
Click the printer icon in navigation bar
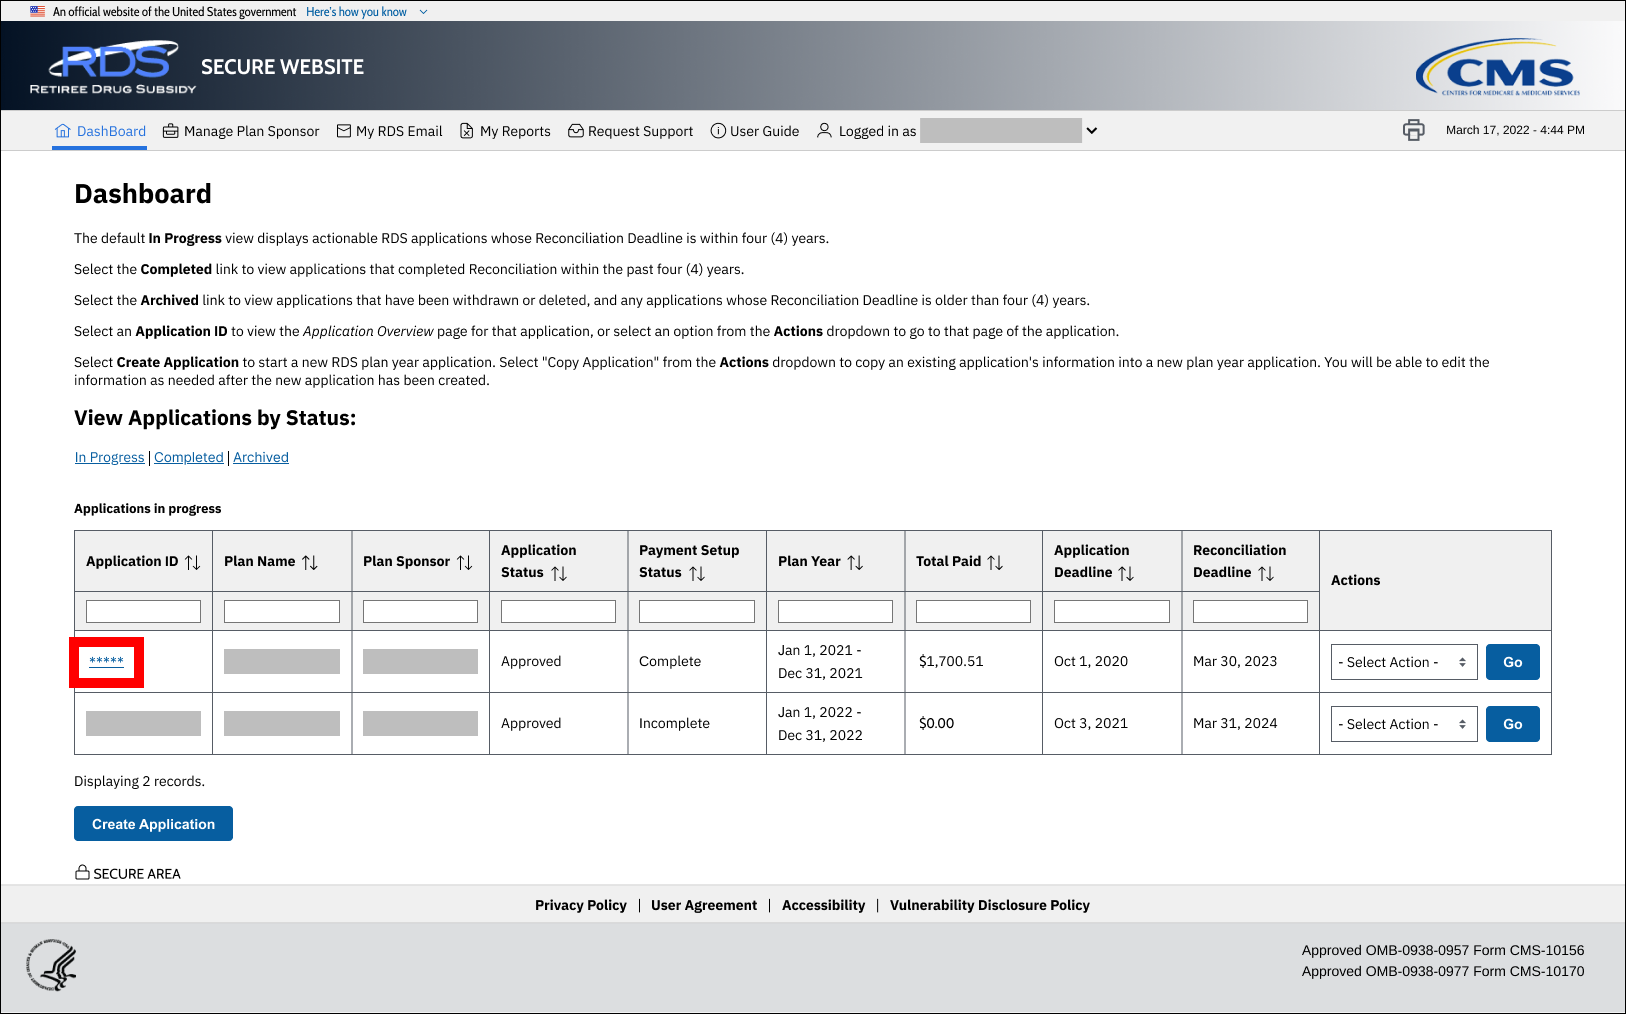[1413, 130]
